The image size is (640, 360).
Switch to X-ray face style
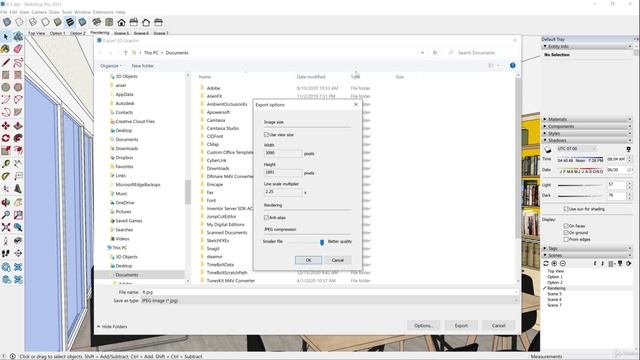(x=7, y=22)
